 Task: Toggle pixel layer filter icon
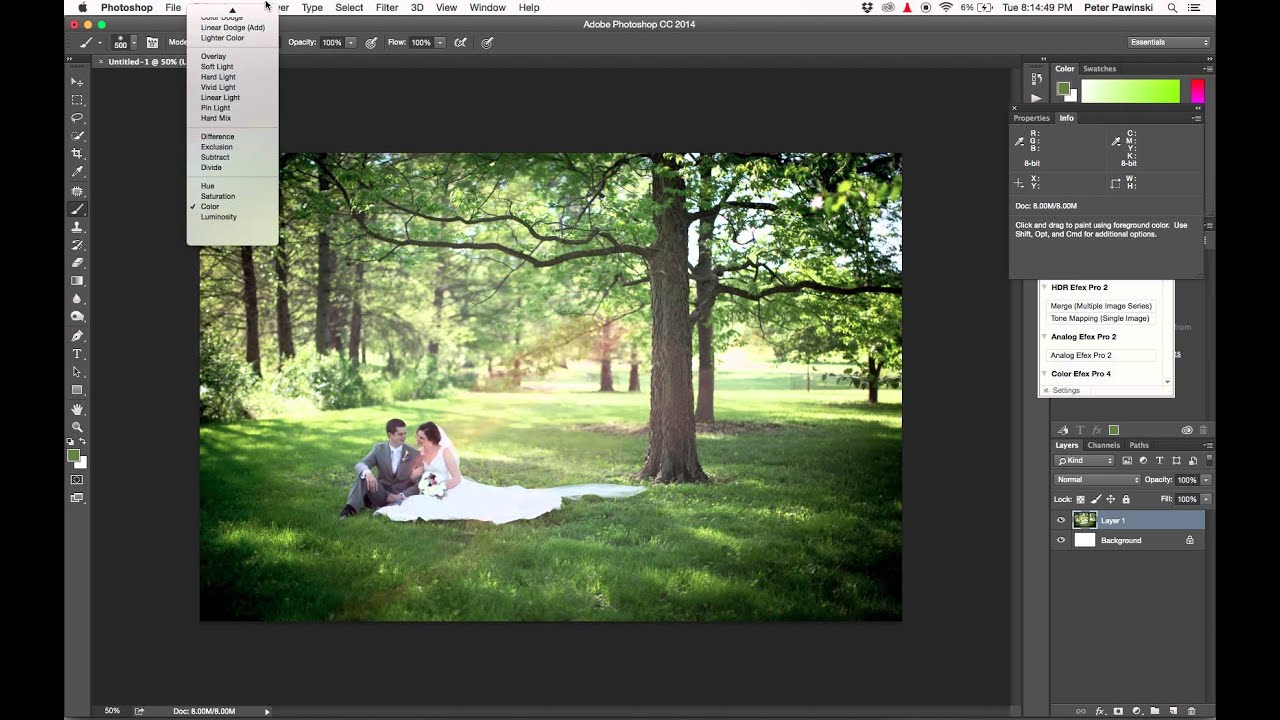tap(1127, 461)
